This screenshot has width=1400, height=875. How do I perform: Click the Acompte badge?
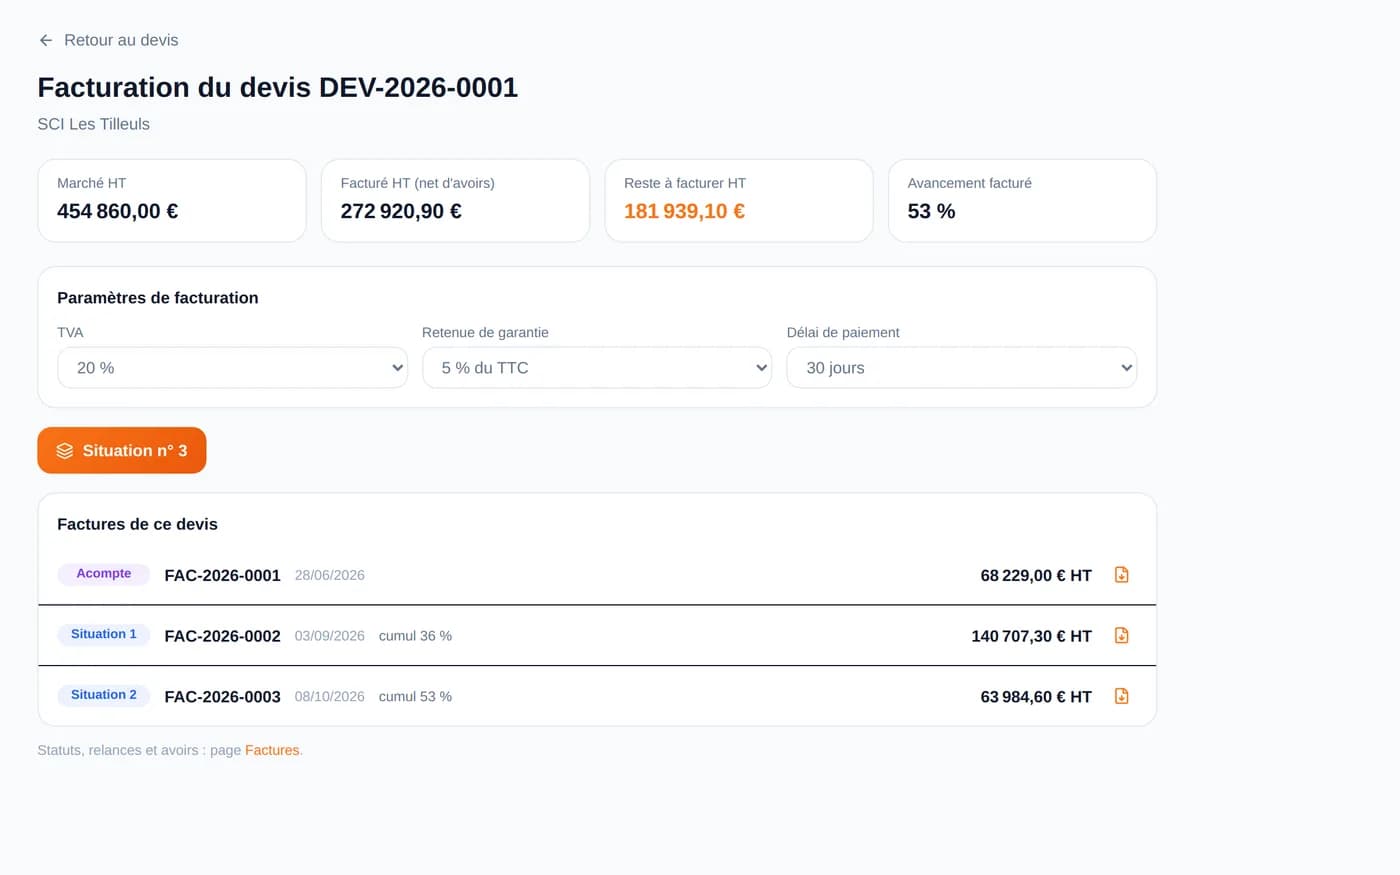104,574
